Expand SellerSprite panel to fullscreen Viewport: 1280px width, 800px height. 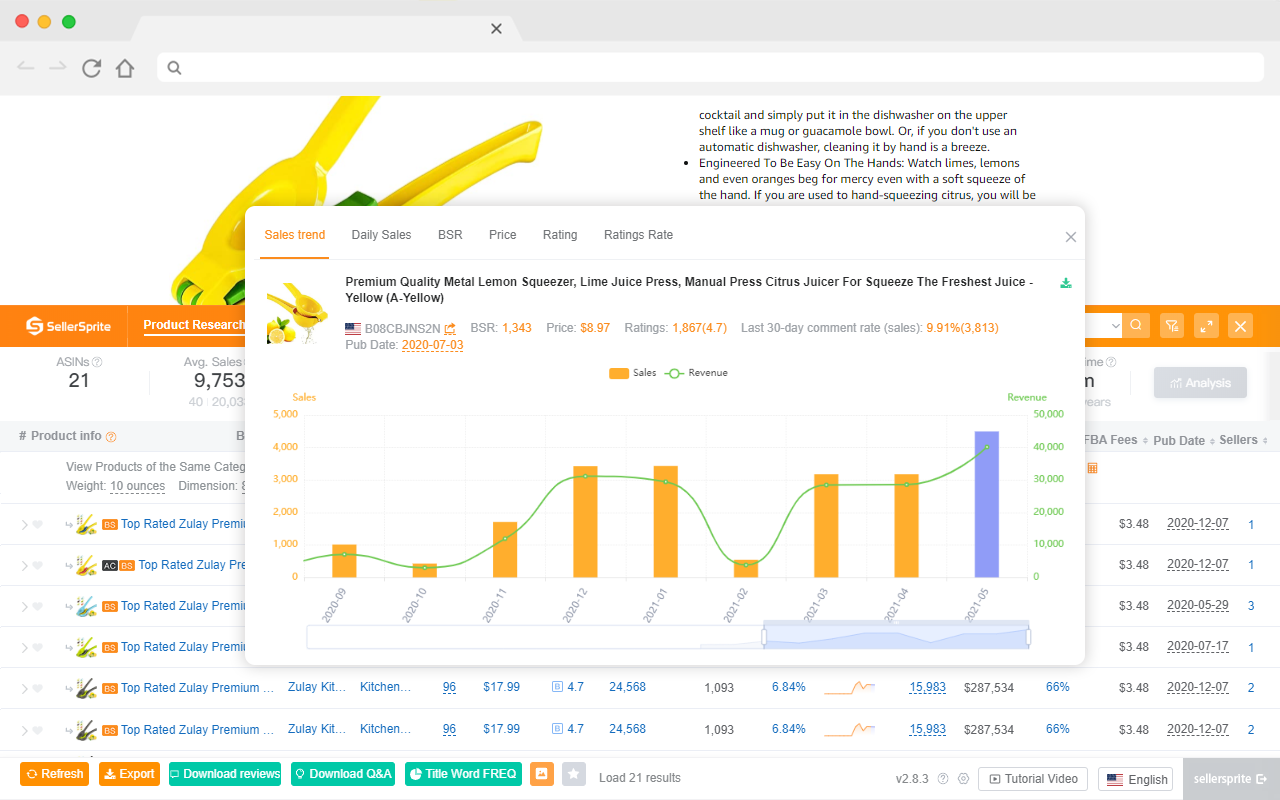(1206, 325)
